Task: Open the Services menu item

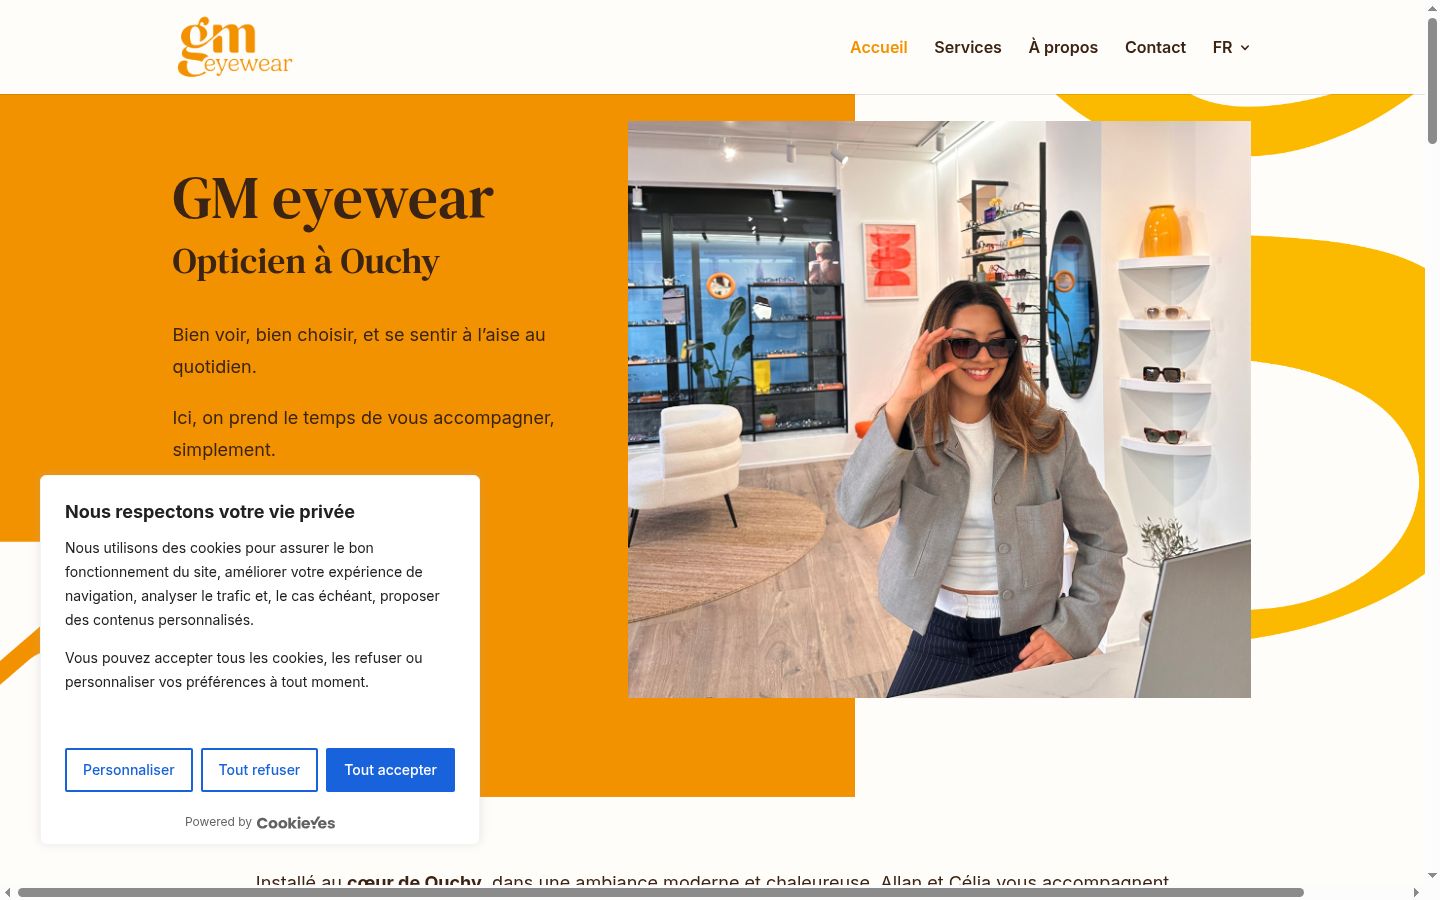Action: point(968,47)
